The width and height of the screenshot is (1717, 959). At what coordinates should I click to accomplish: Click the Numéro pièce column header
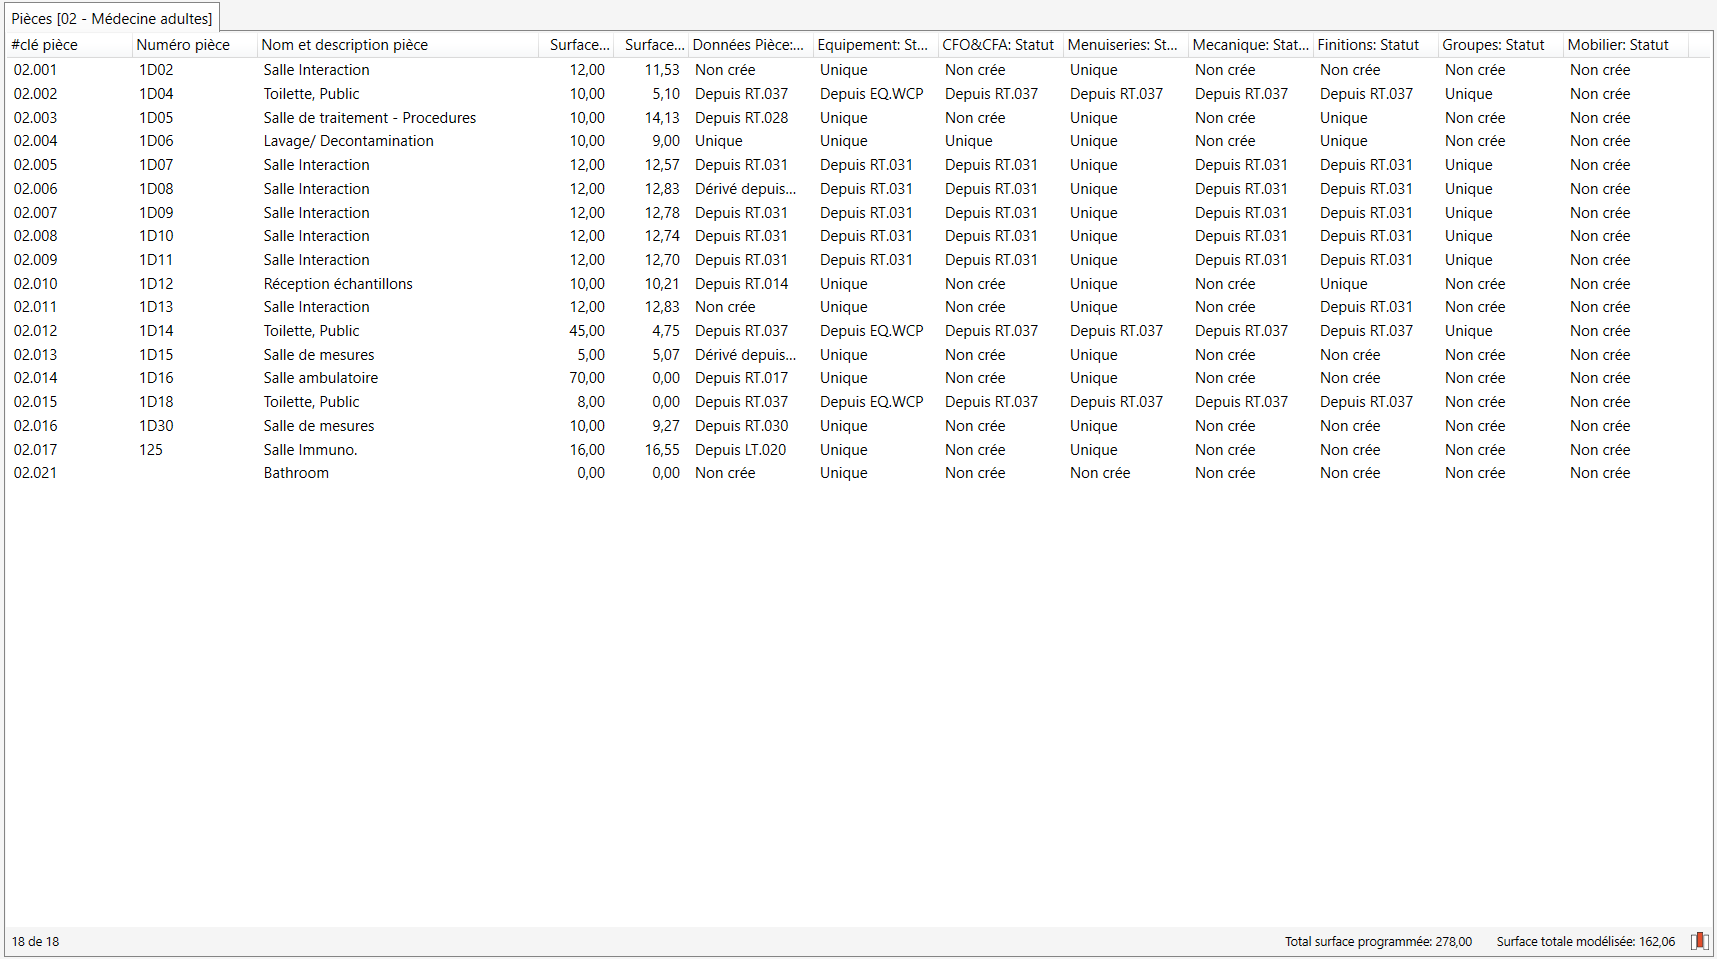pyautogui.click(x=183, y=45)
